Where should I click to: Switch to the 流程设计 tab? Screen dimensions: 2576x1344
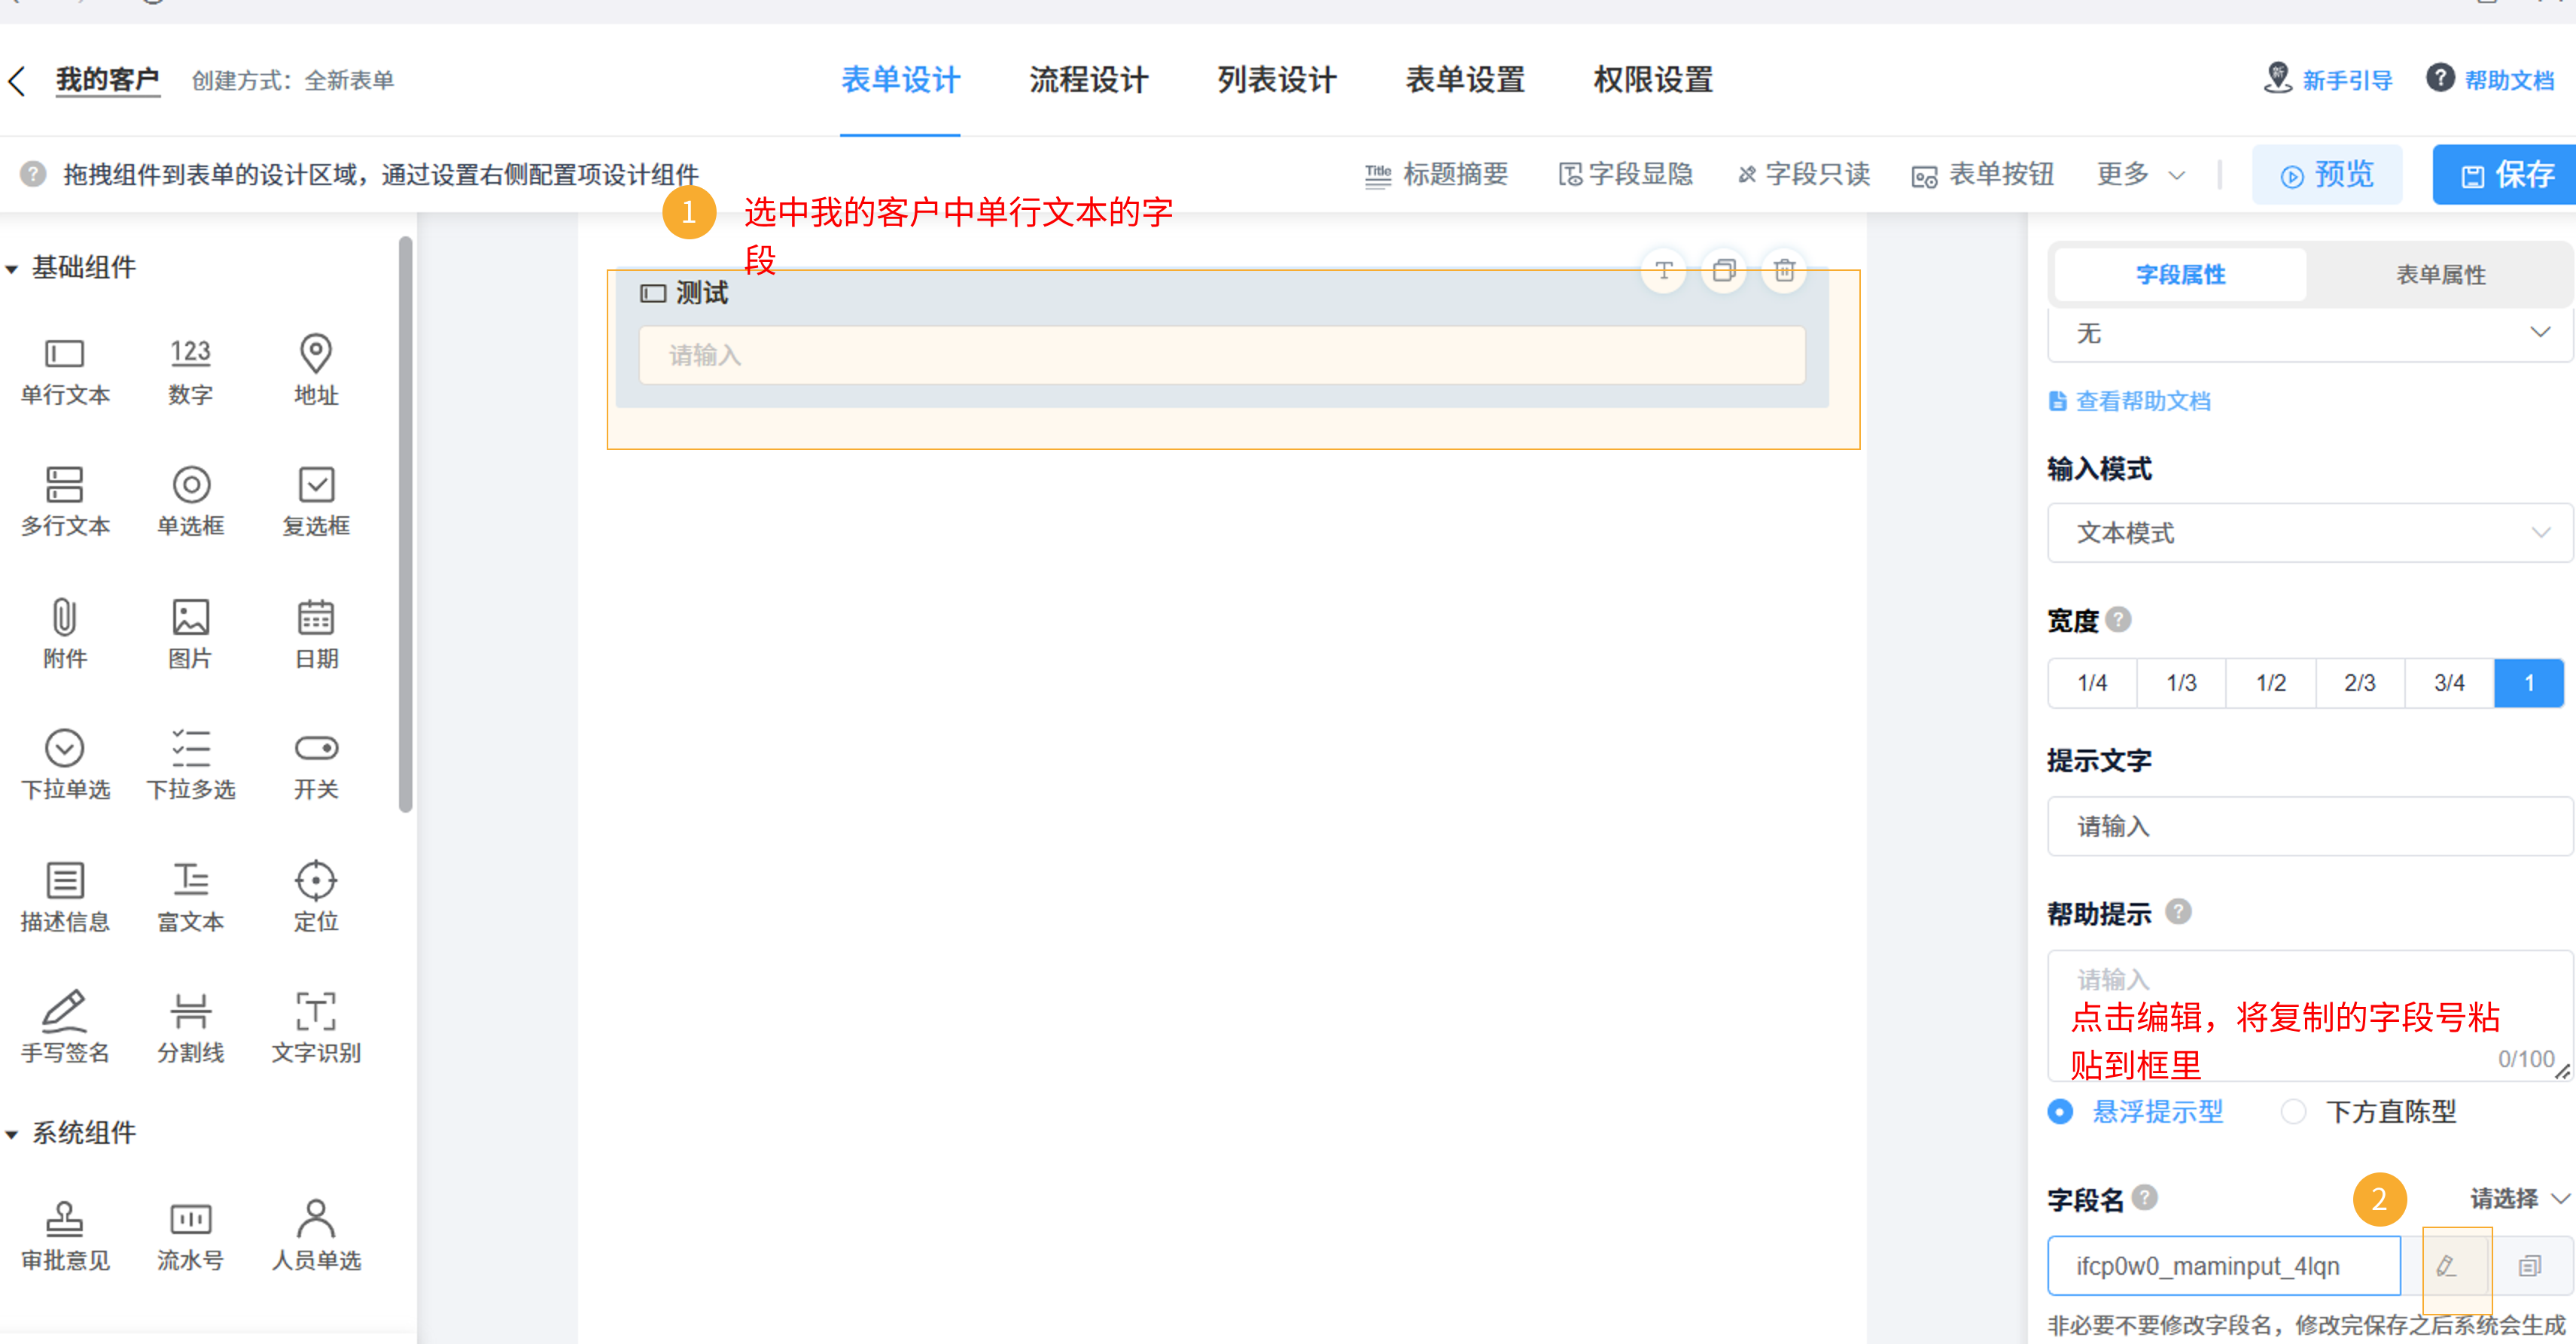pyautogui.click(x=1089, y=80)
